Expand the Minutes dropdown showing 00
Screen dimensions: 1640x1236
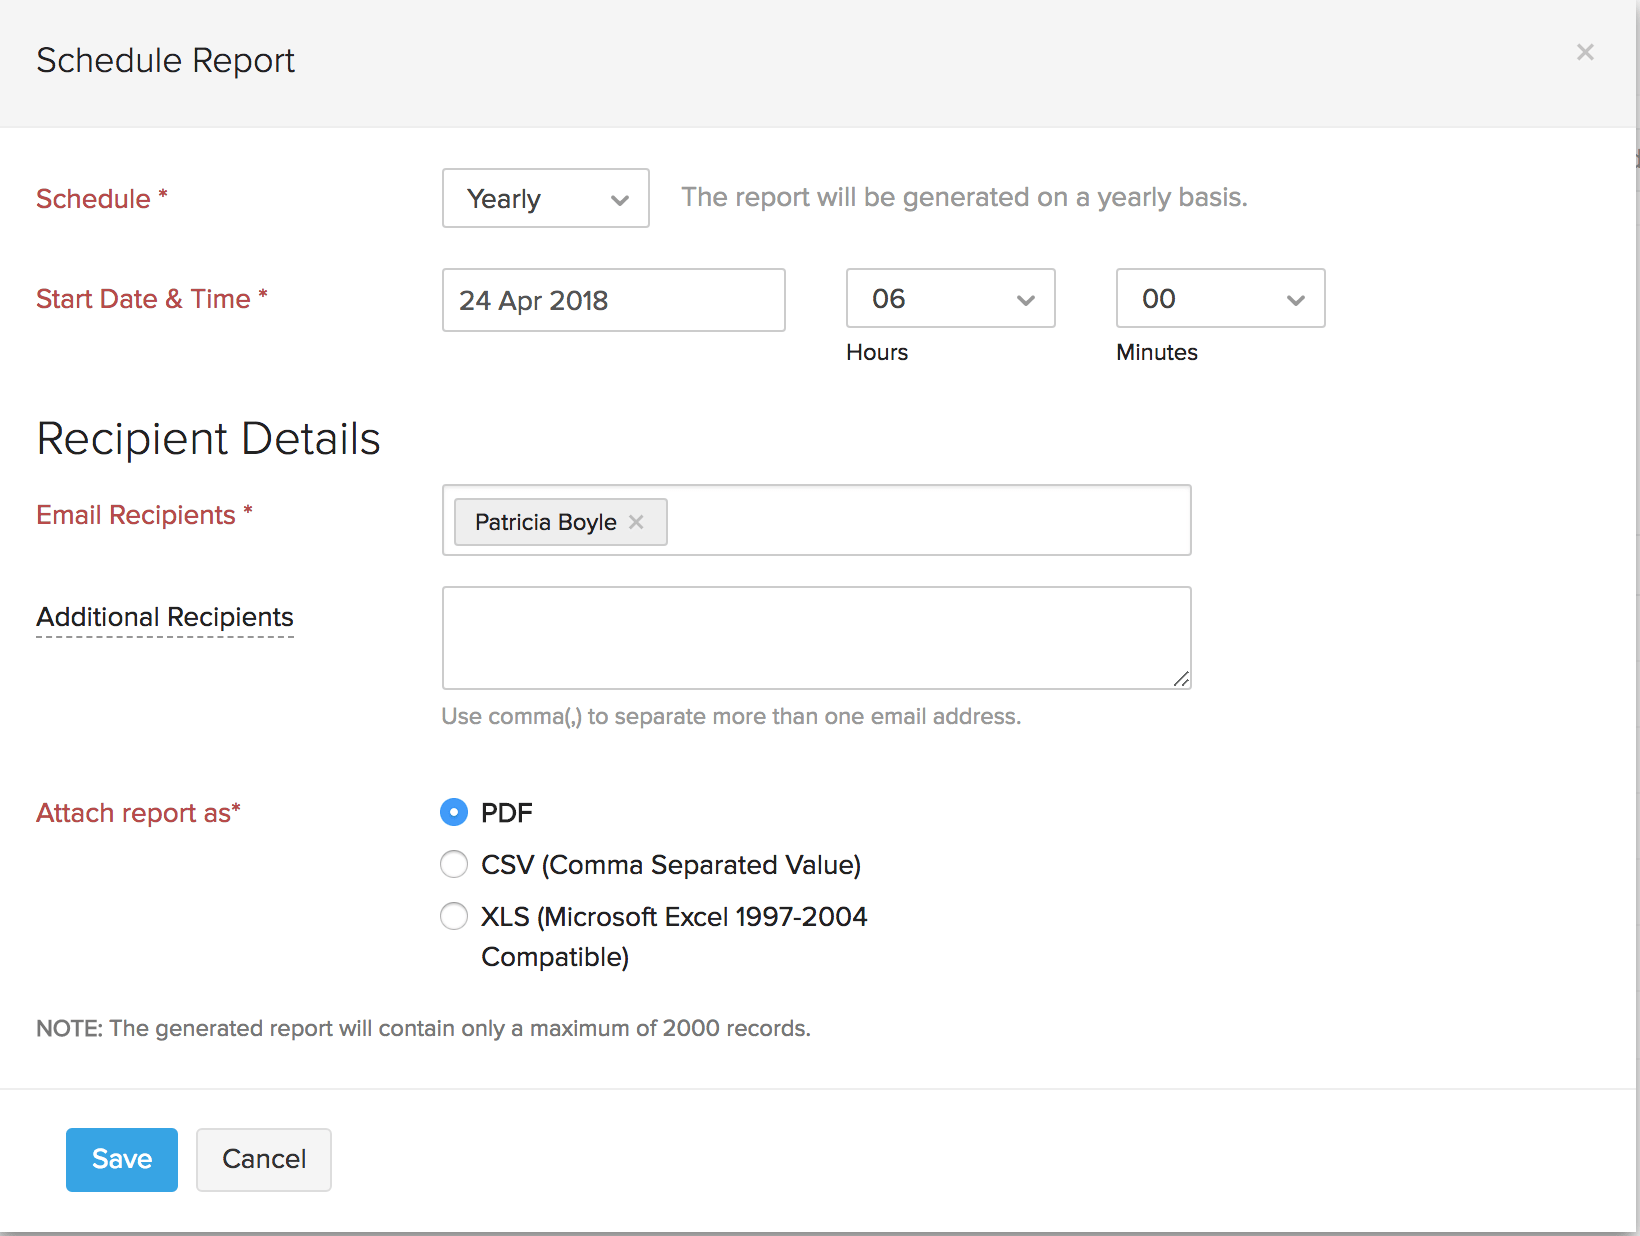(1220, 298)
